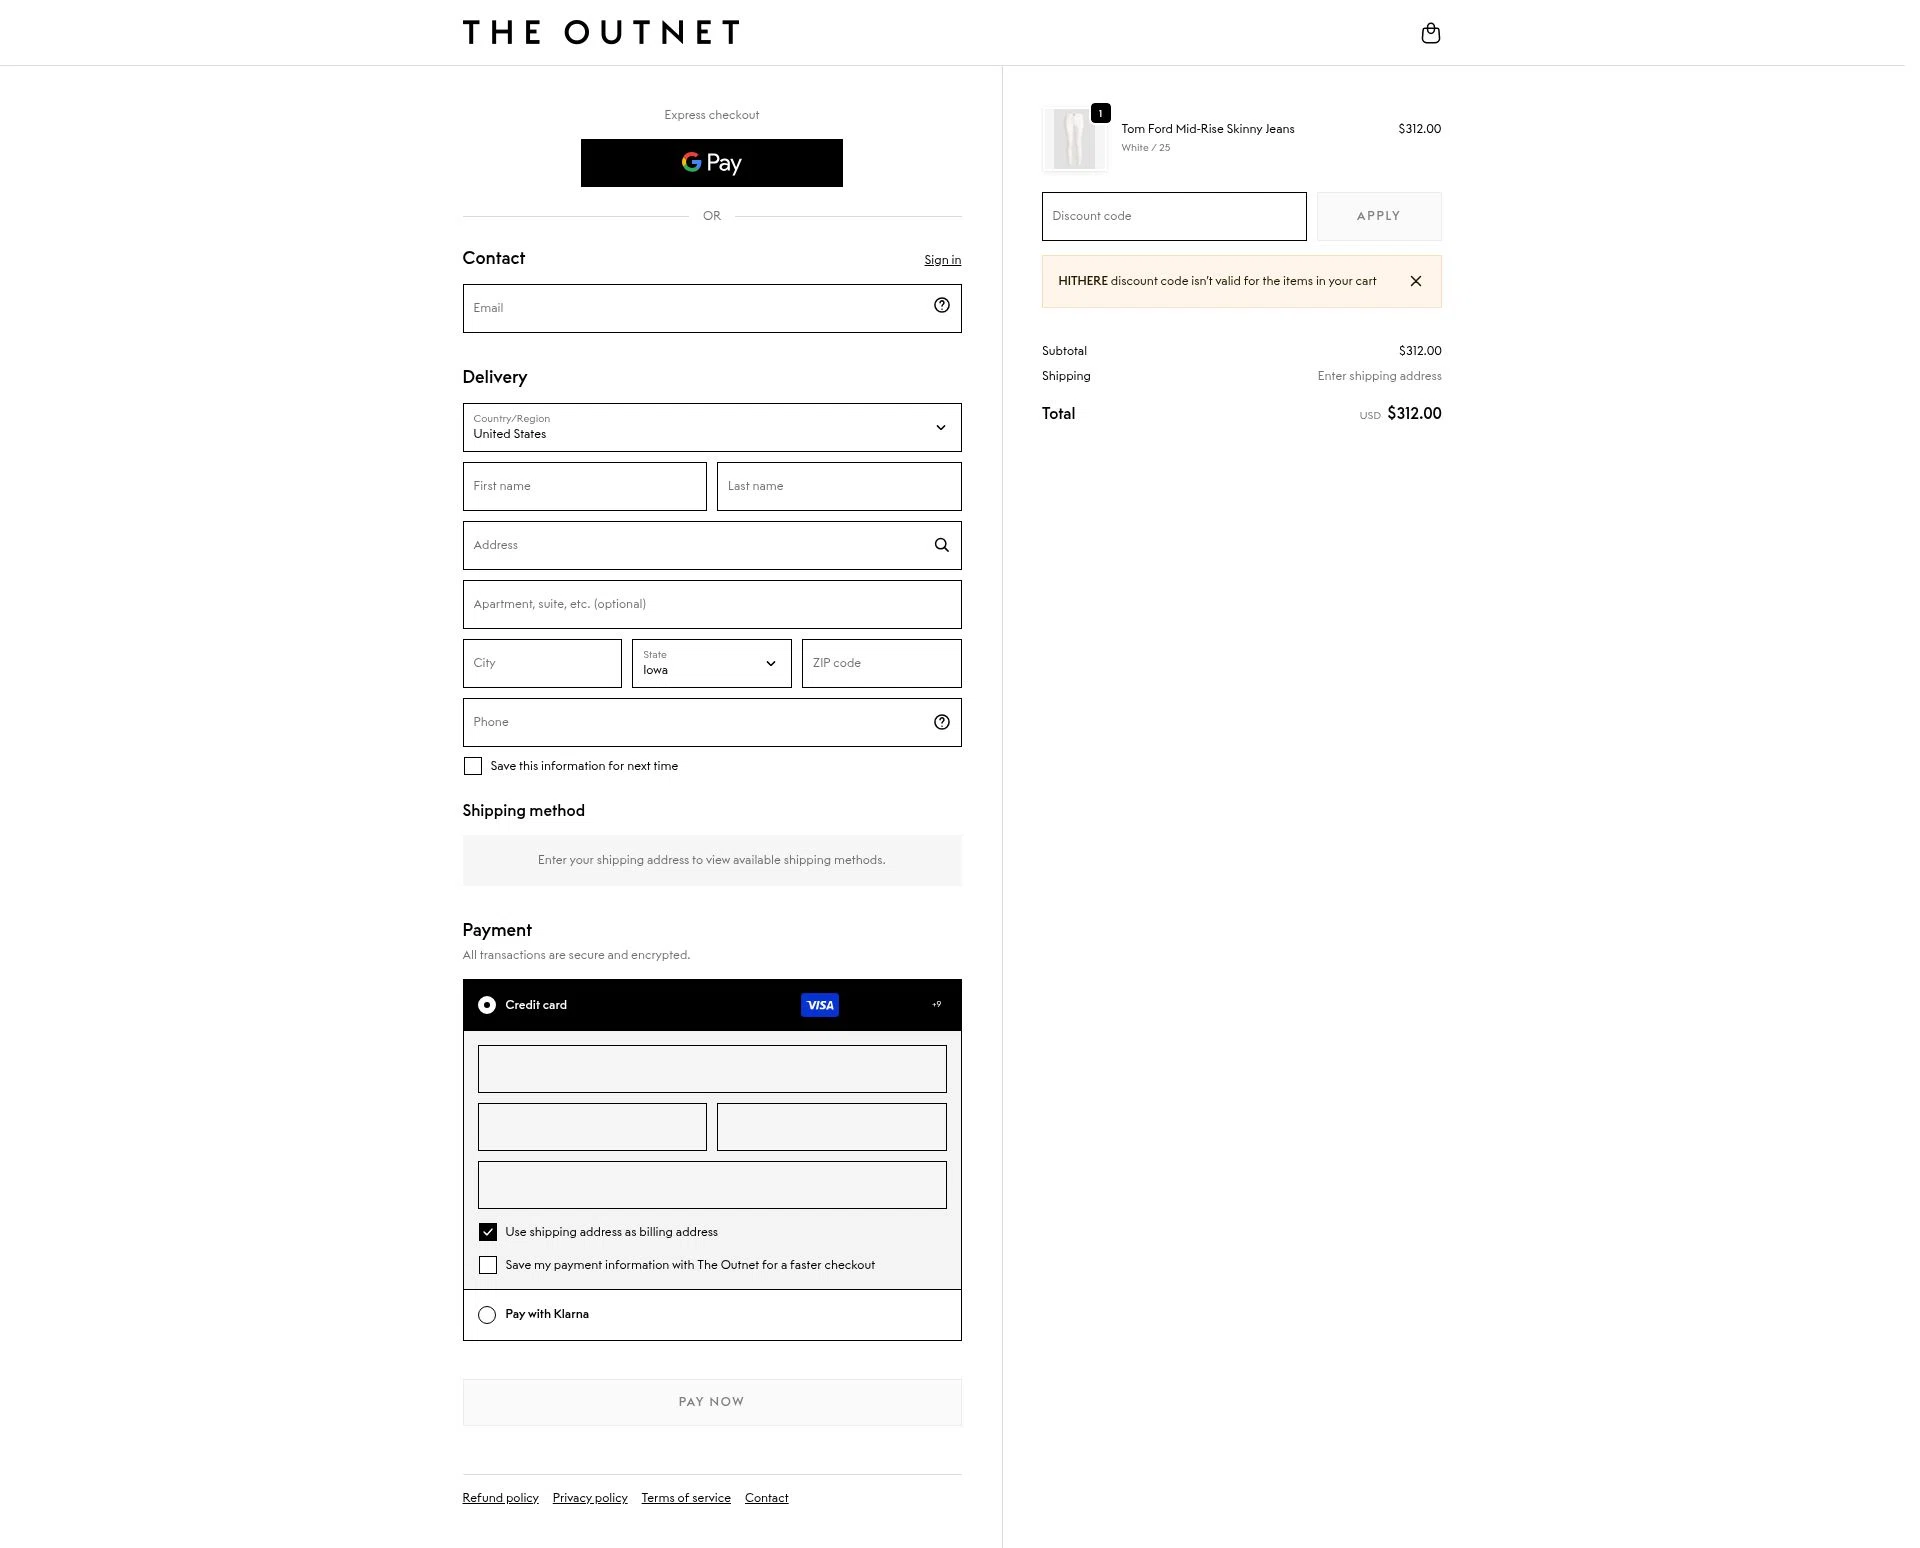This screenshot has height=1548, width=1920.
Task: Select the Credit card radio button
Action: pos(487,1005)
